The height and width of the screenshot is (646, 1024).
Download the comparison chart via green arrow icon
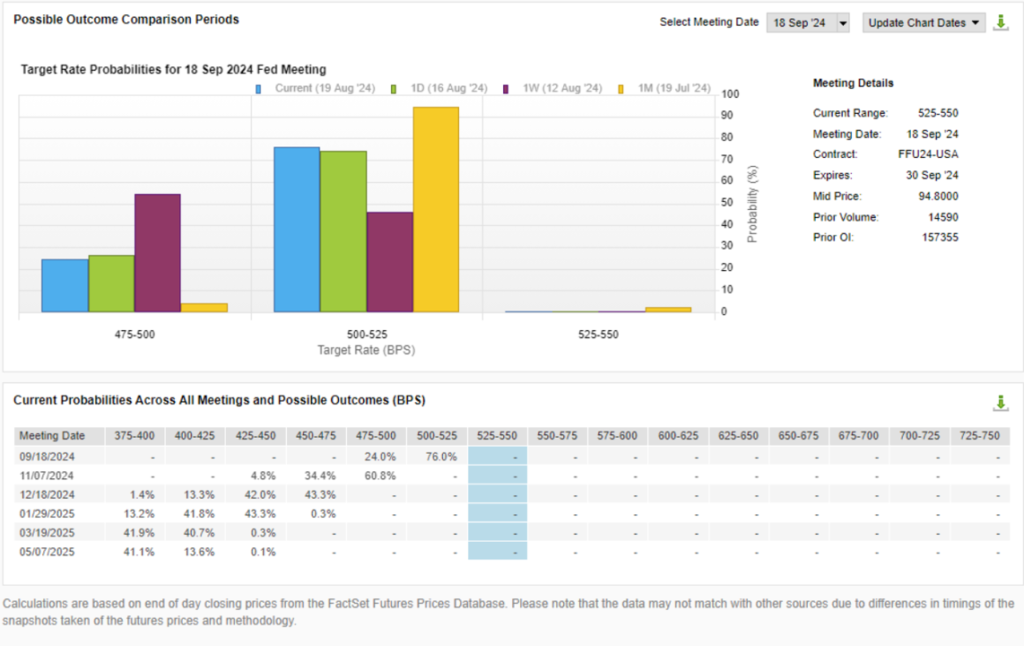click(1000, 23)
